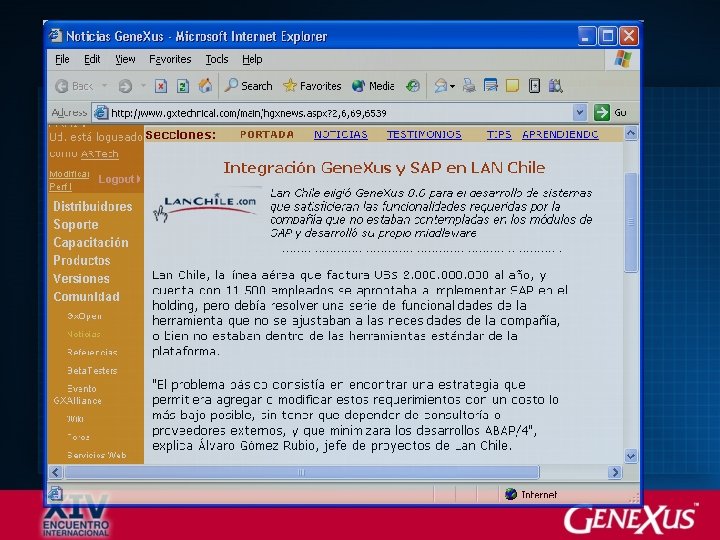Click the vertical scrollbar thumb
720x540 pixels.
tap(631, 223)
